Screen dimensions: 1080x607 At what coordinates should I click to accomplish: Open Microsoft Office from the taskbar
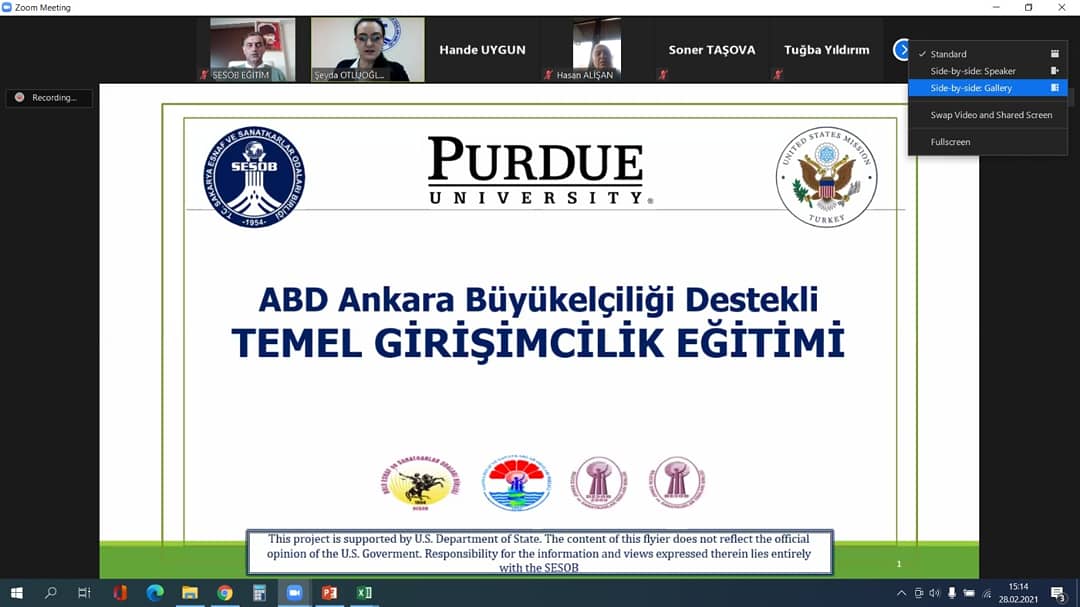[x=120, y=593]
